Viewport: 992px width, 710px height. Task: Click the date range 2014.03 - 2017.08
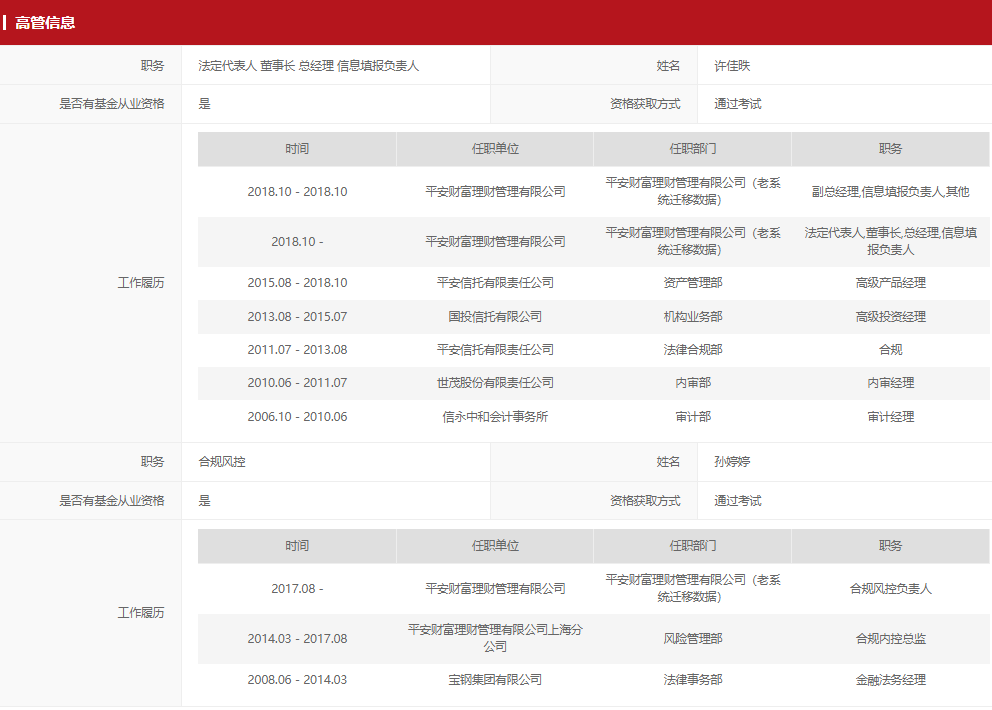297,638
